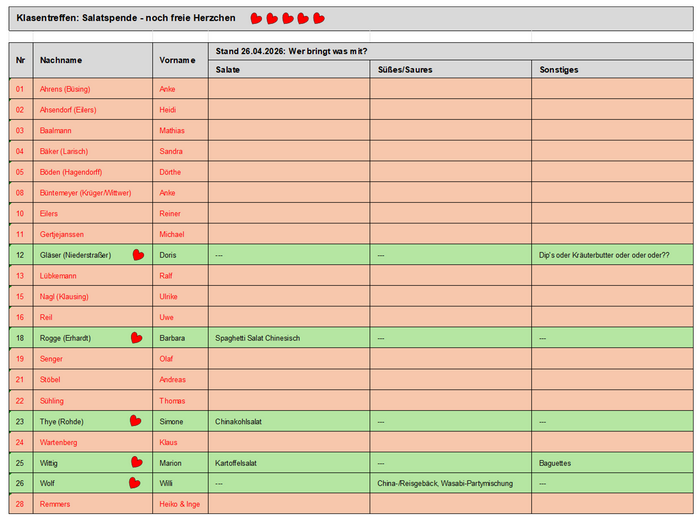Click the 'Senger' surname cell

point(92,359)
